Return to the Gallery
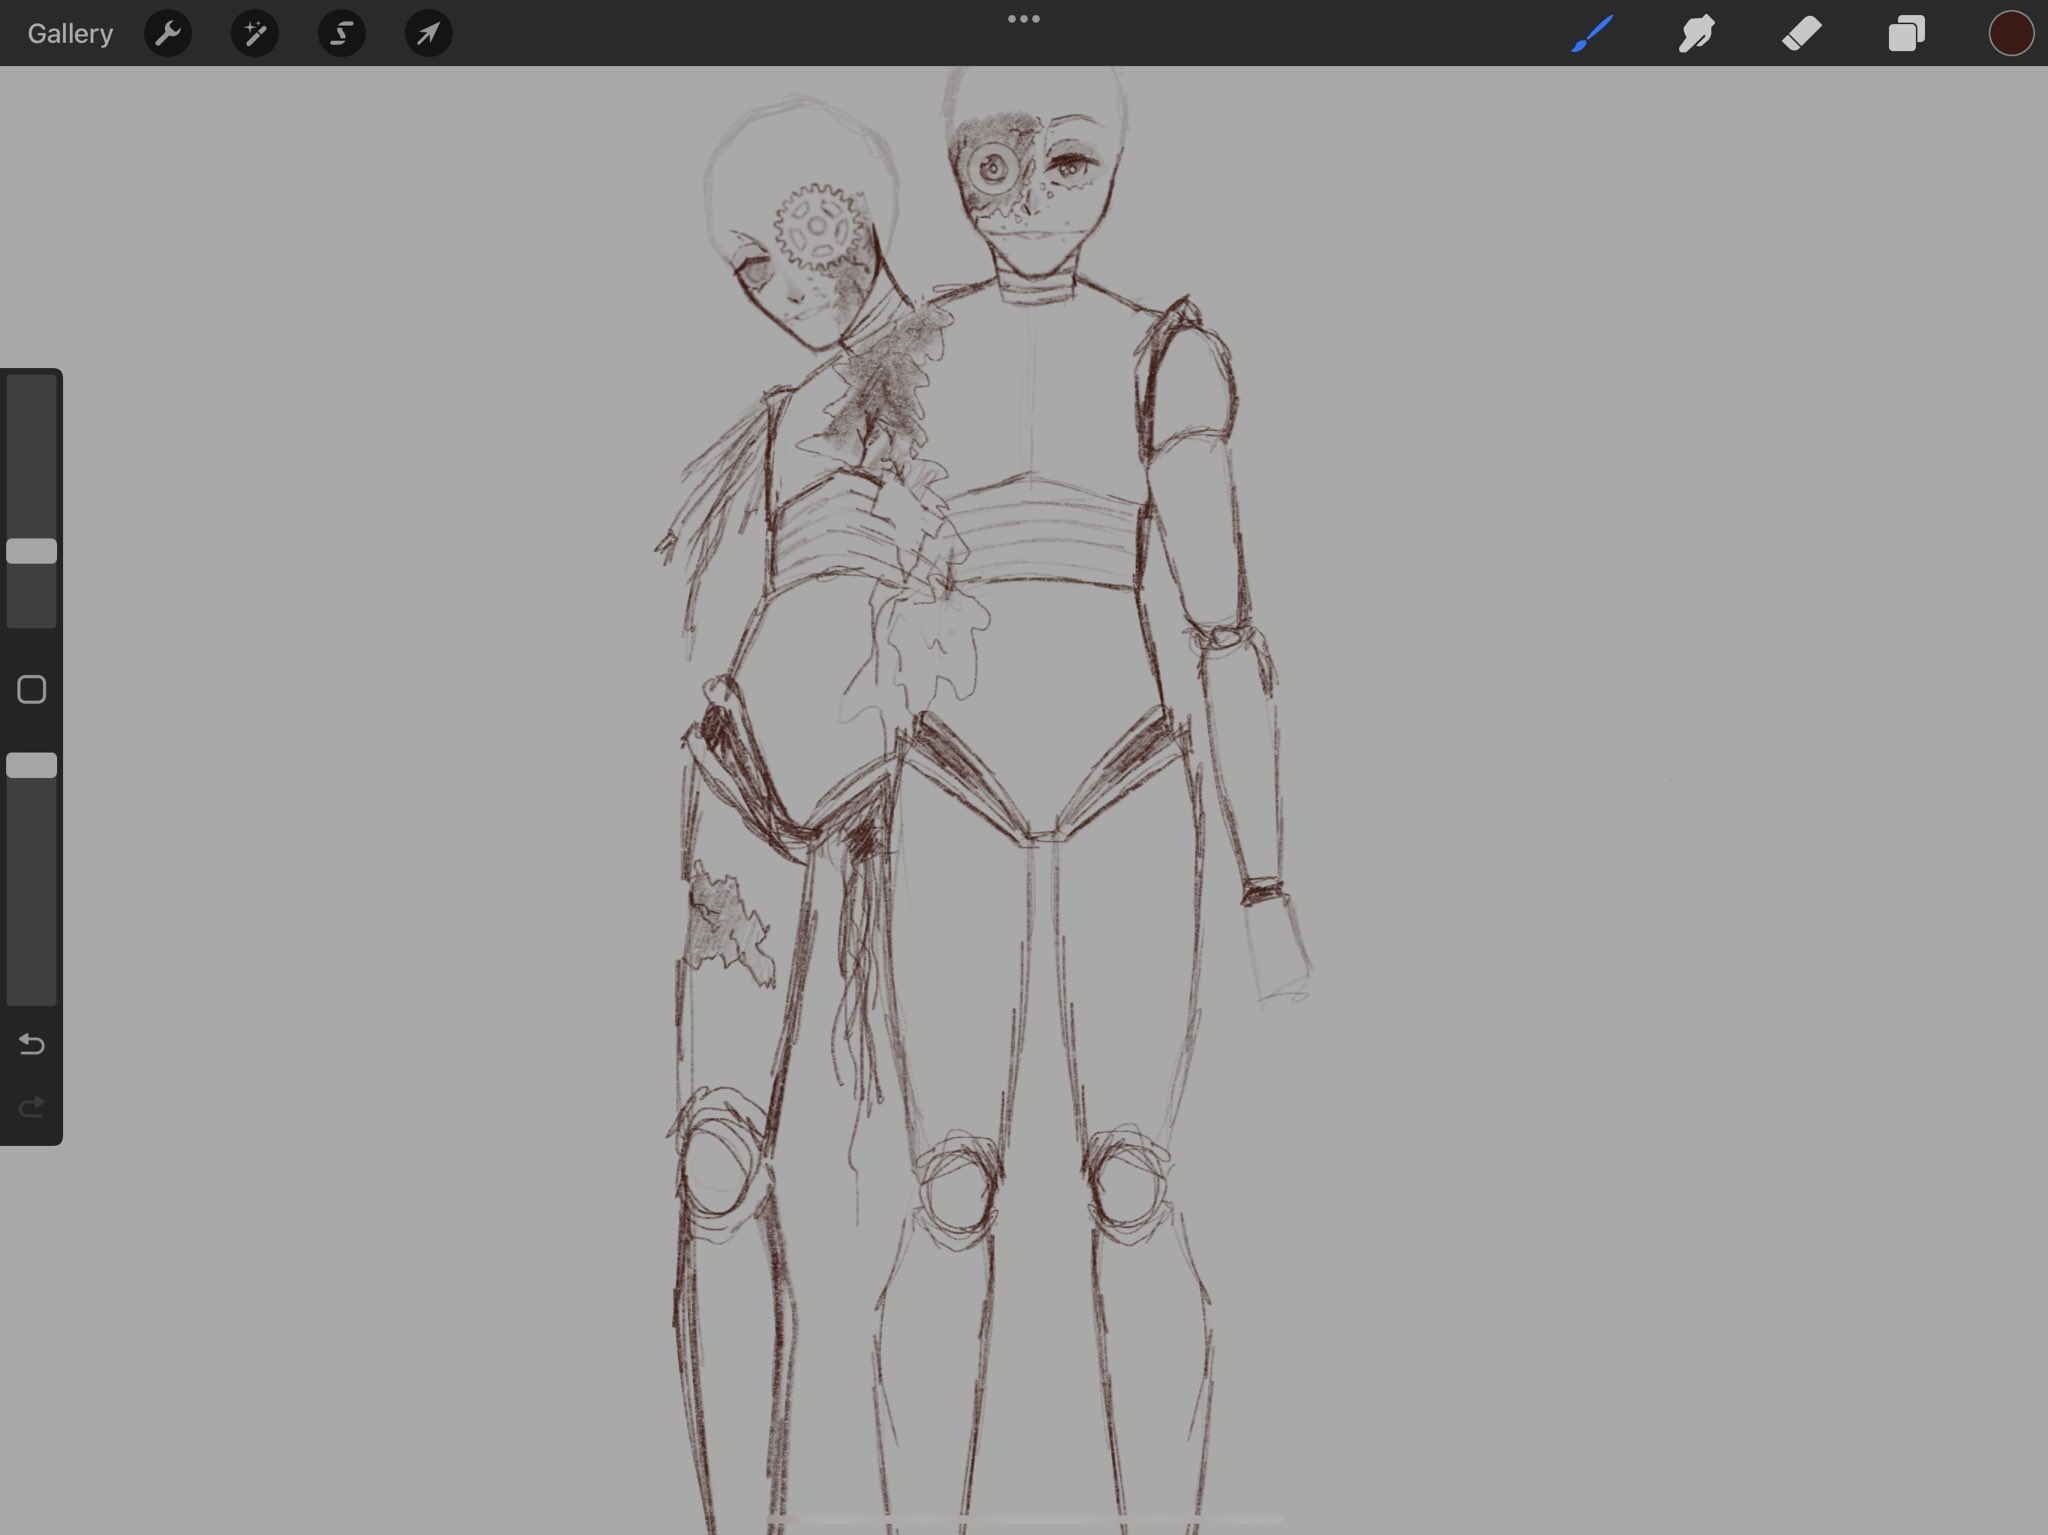The height and width of the screenshot is (1535, 2048). (70, 34)
